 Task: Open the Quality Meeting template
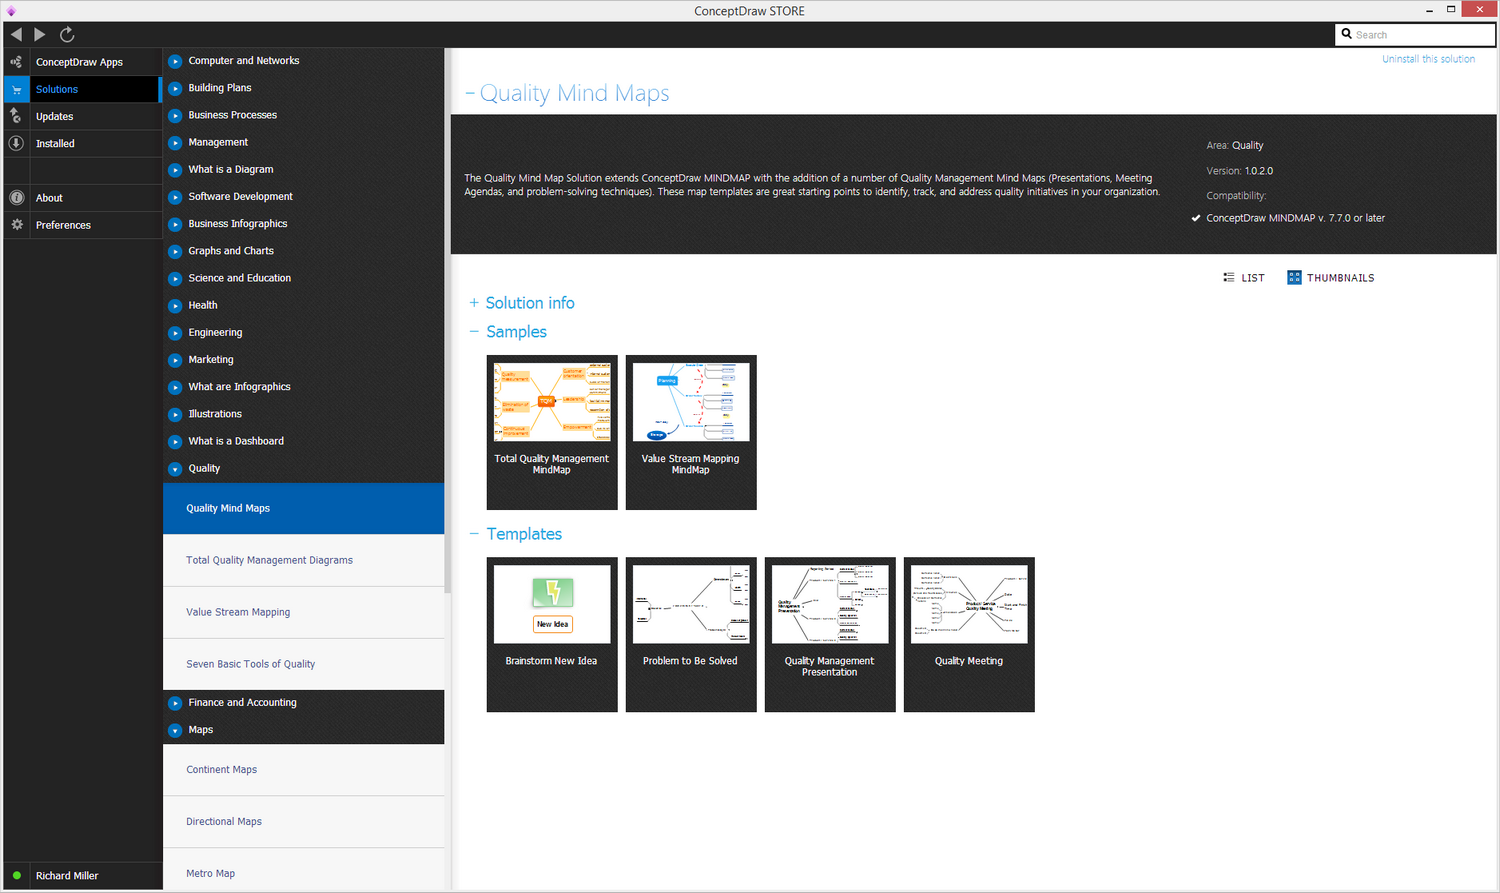coord(969,634)
